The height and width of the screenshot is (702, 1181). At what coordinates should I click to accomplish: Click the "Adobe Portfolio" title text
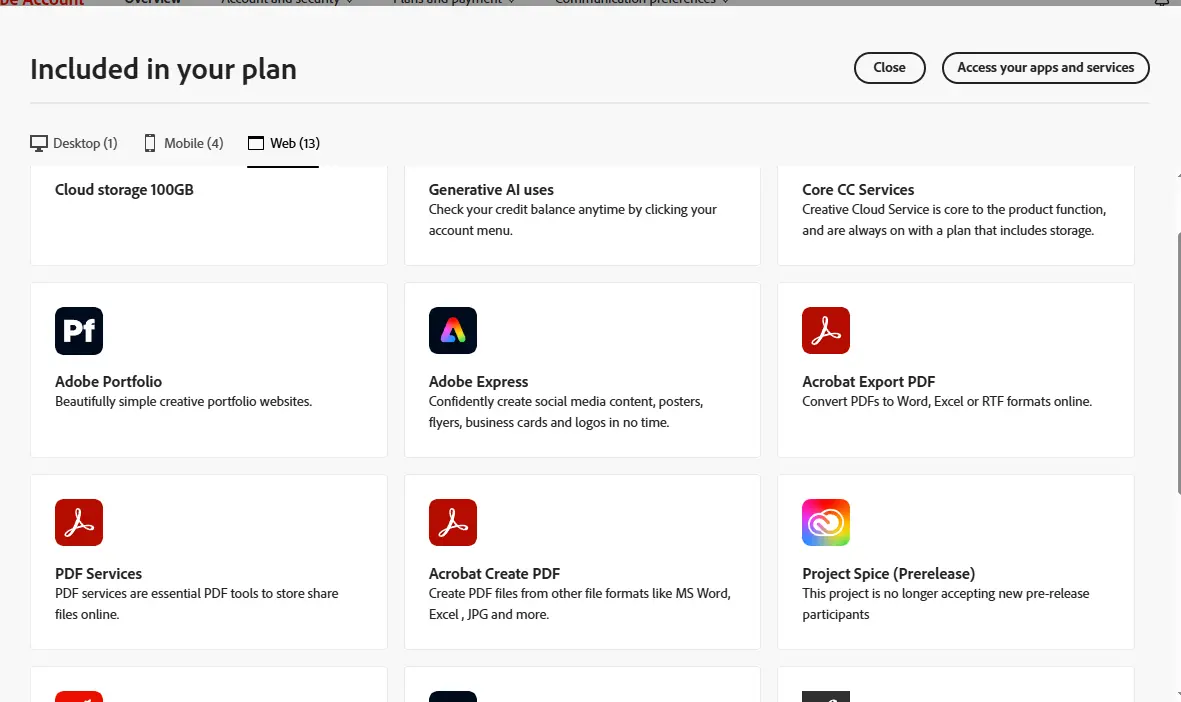tap(108, 382)
